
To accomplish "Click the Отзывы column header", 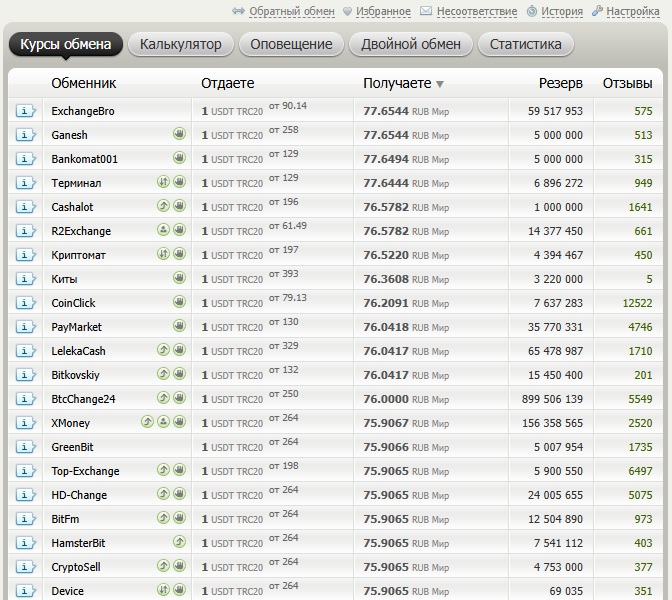I will pos(627,83).
